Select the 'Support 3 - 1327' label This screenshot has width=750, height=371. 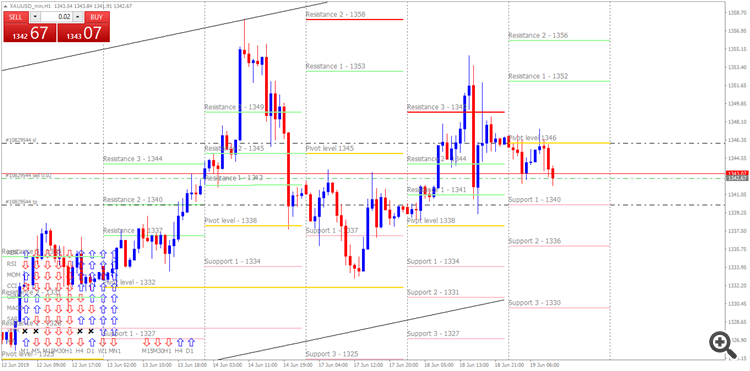coord(433,333)
